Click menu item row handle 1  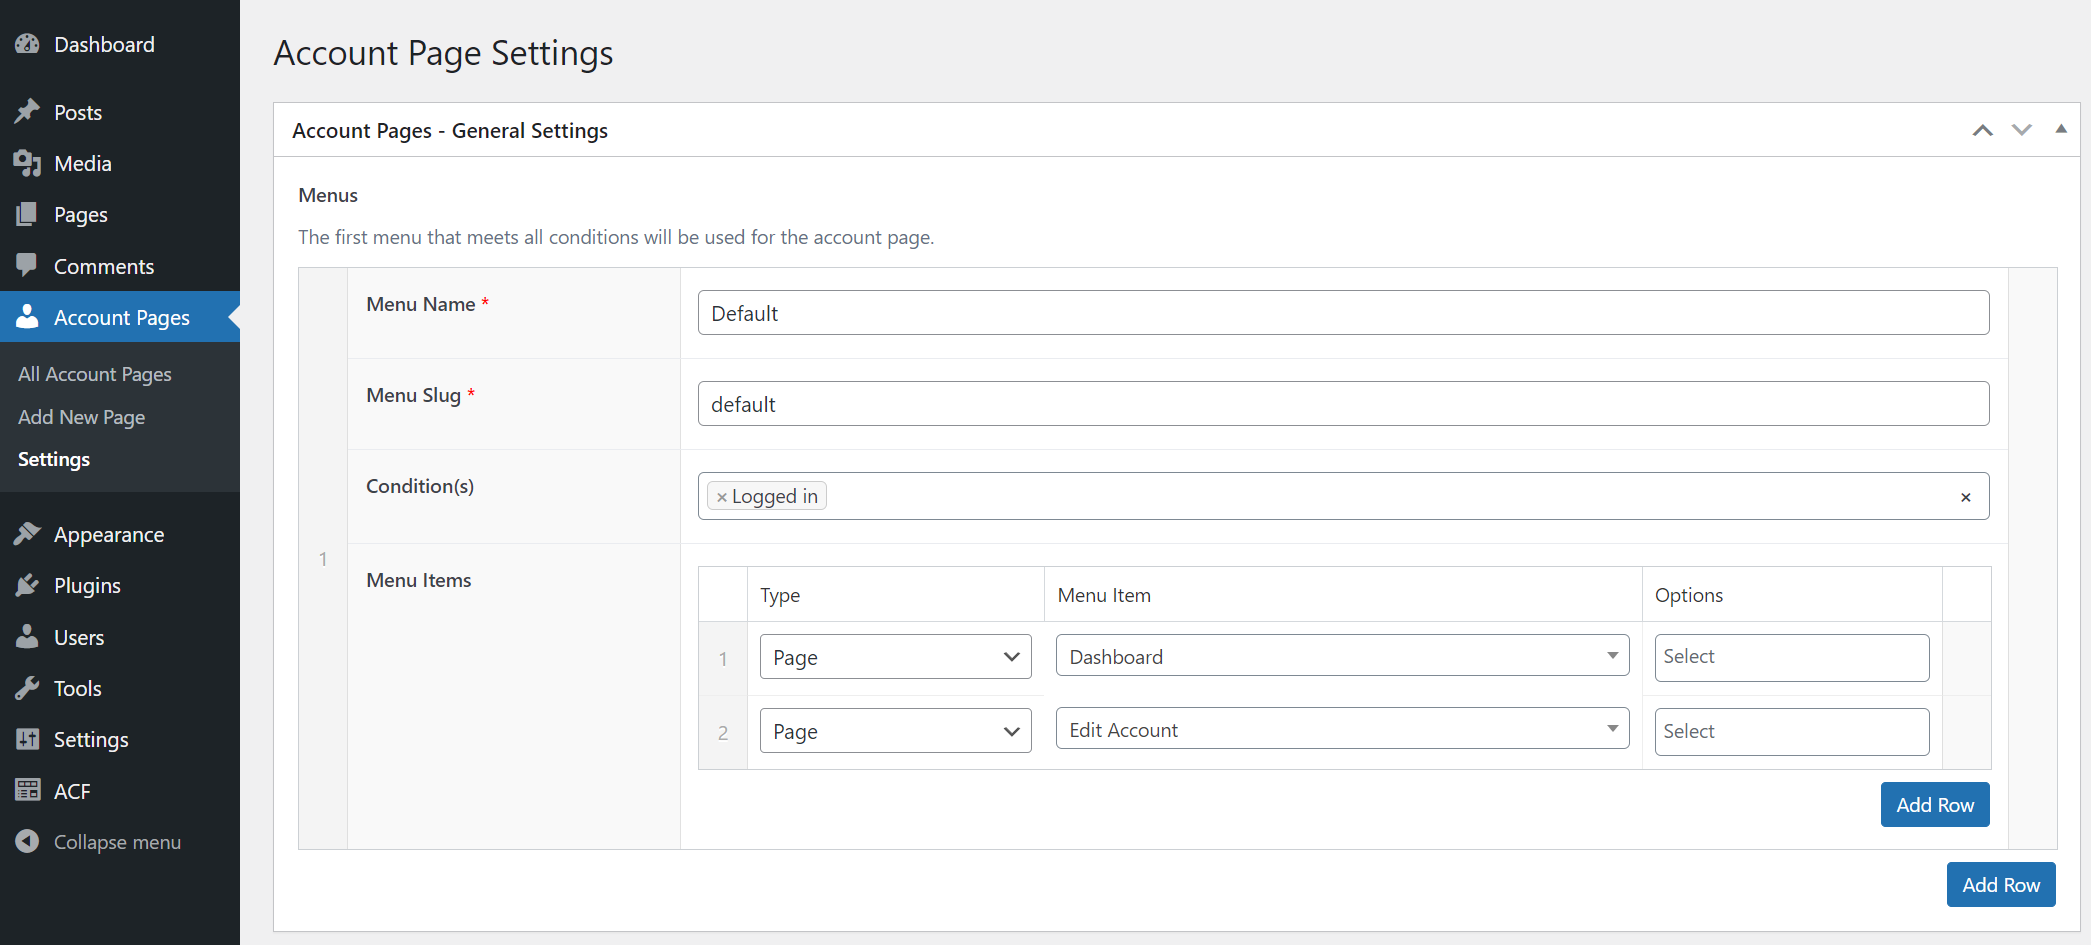[723, 659]
